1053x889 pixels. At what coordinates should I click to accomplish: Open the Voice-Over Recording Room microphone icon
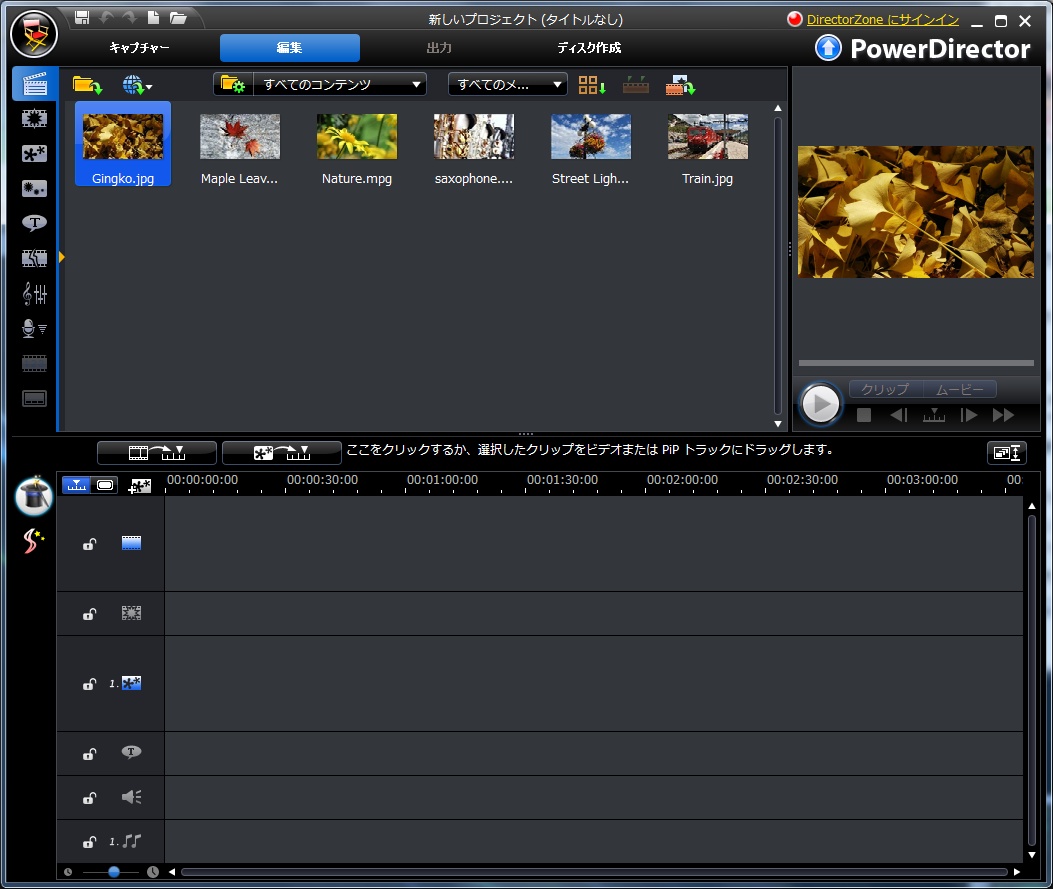point(34,328)
